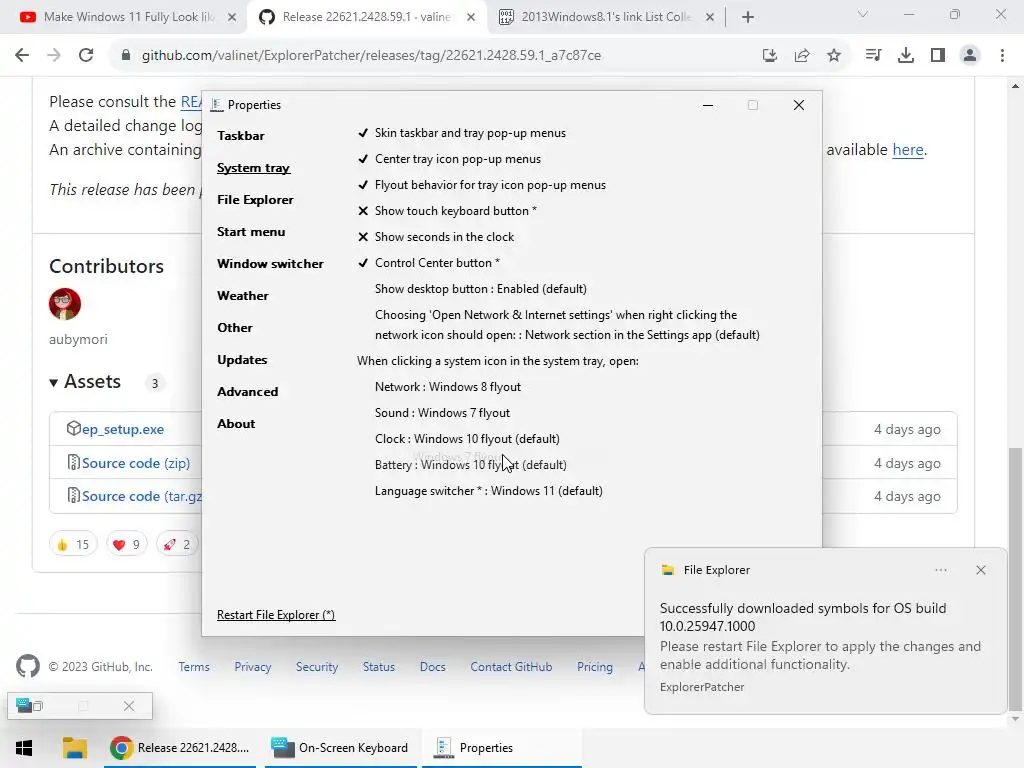Open notification options three-dot menu

(940, 570)
